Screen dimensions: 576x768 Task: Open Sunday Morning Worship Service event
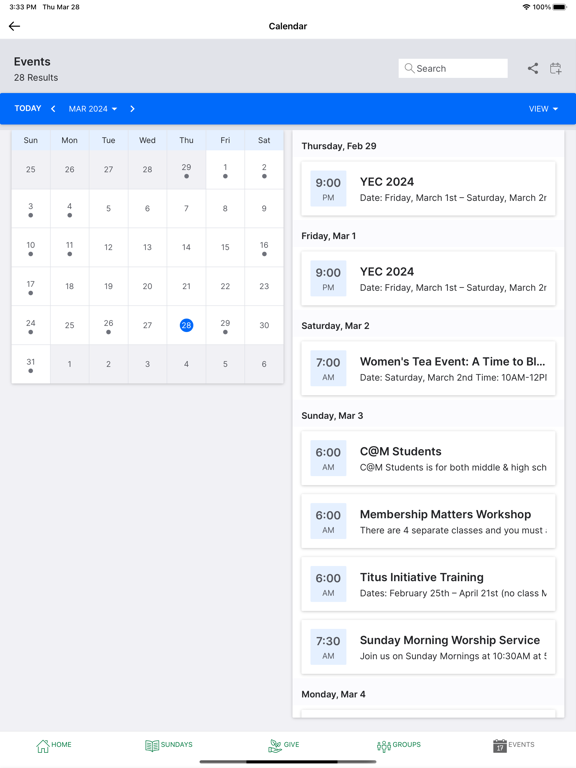(x=428, y=647)
